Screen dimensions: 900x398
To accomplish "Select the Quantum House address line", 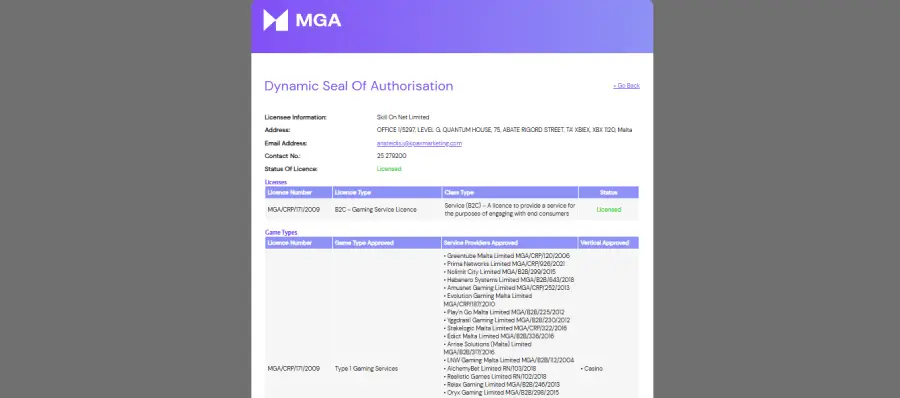I will [x=504, y=130].
